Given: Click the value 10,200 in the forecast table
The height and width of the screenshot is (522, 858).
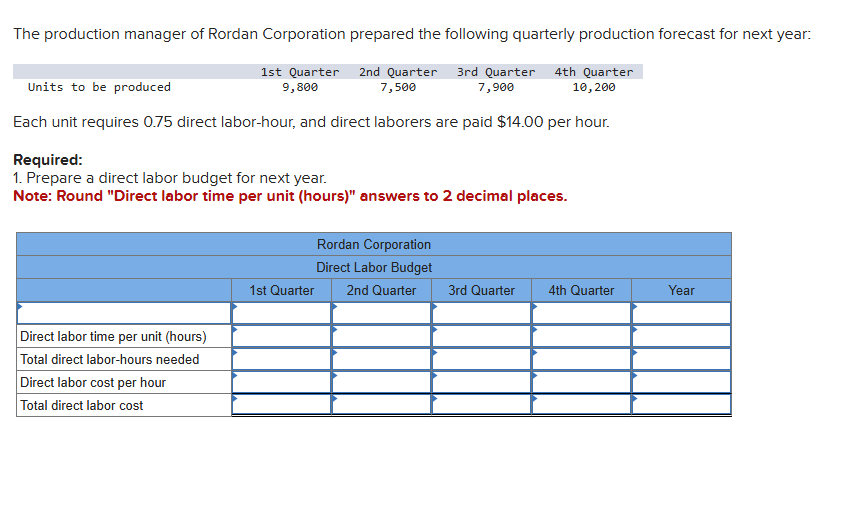Looking at the screenshot, I should pyautogui.click(x=594, y=87).
